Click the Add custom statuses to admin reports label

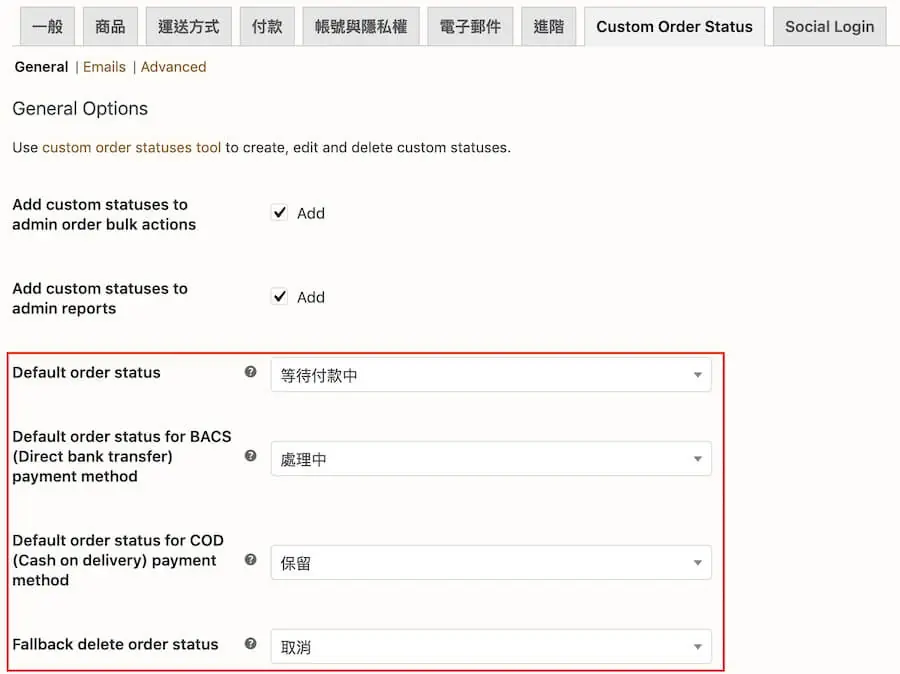(x=100, y=299)
